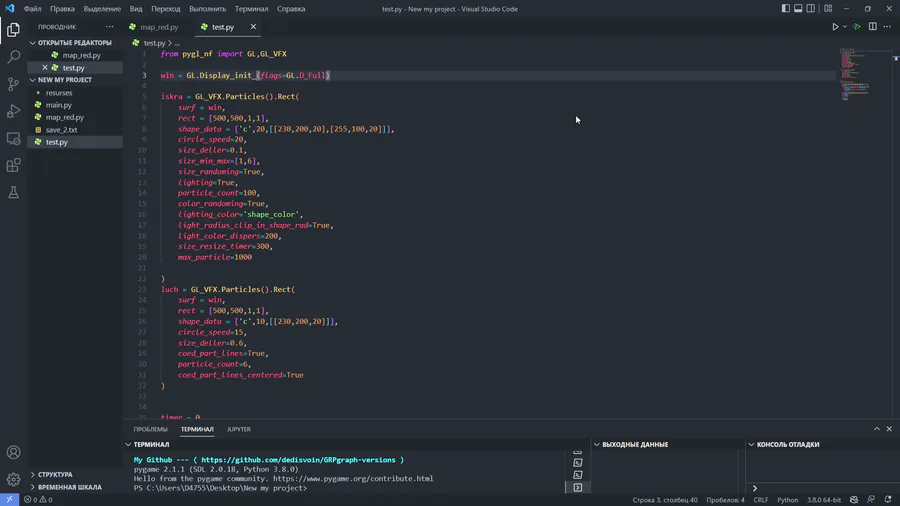Click line and column indicator in status bar
Image resolution: width=900 pixels, height=506 pixels.
pyautogui.click(x=665, y=500)
